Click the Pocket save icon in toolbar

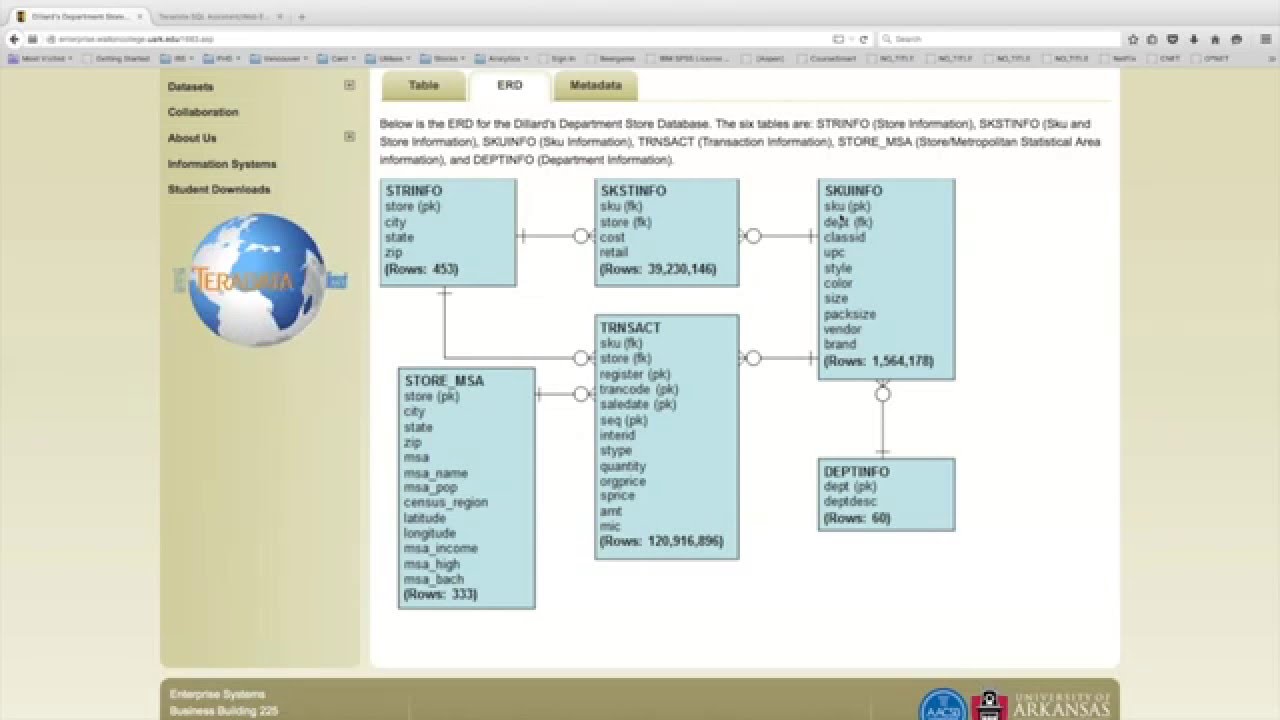(x=1173, y=39)
